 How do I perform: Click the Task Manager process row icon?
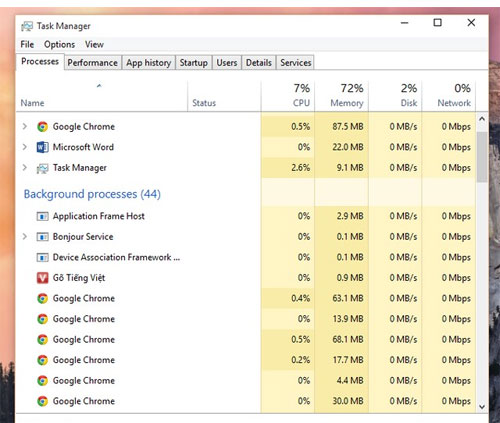click(x=42, y=168)
